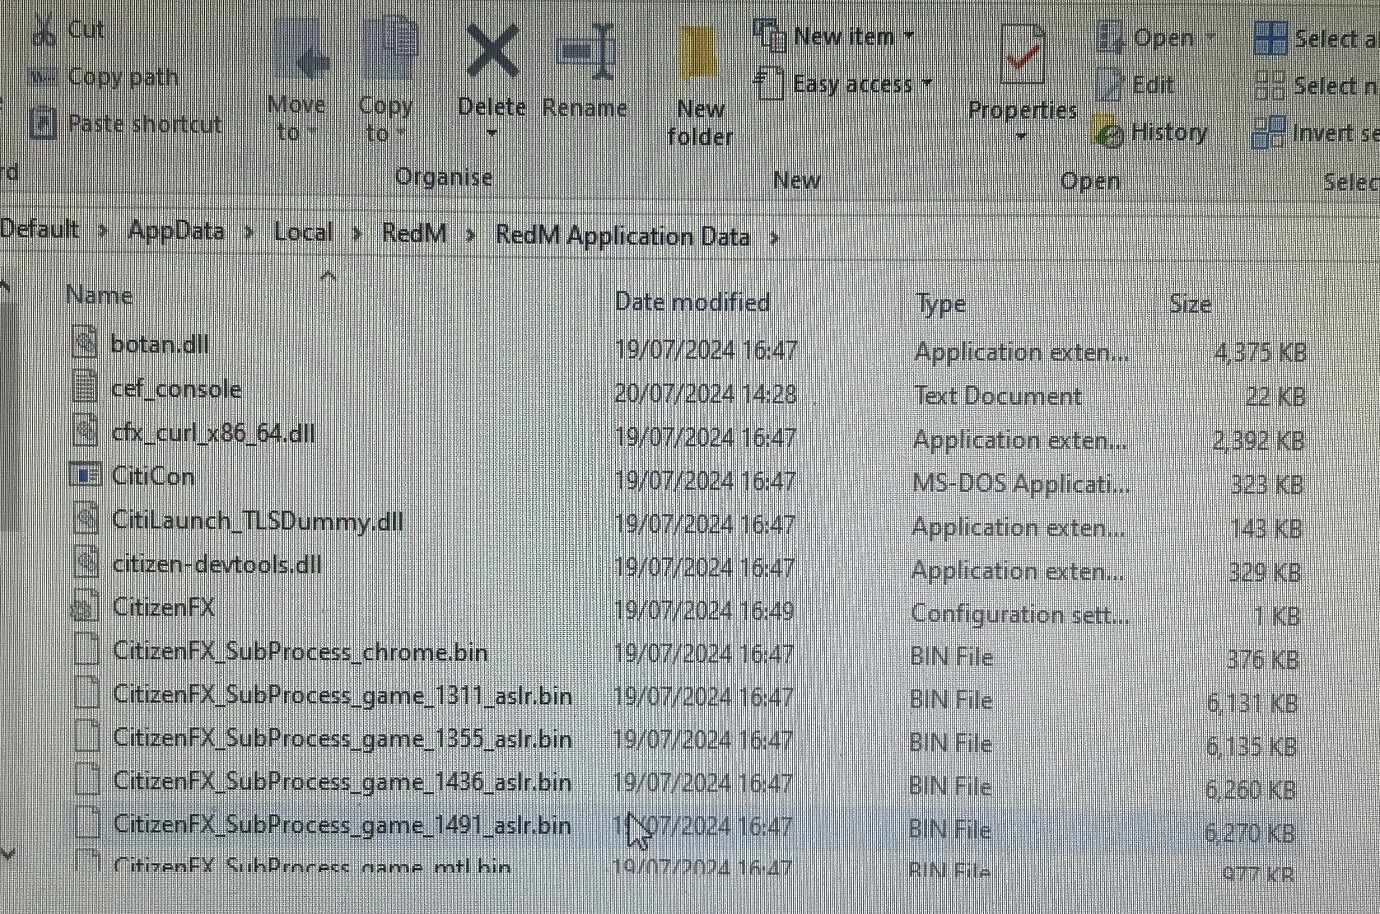1380x914 pixels.
Task: Go to the AppData breadcrumb folder
Action: [x=176, y=231]
